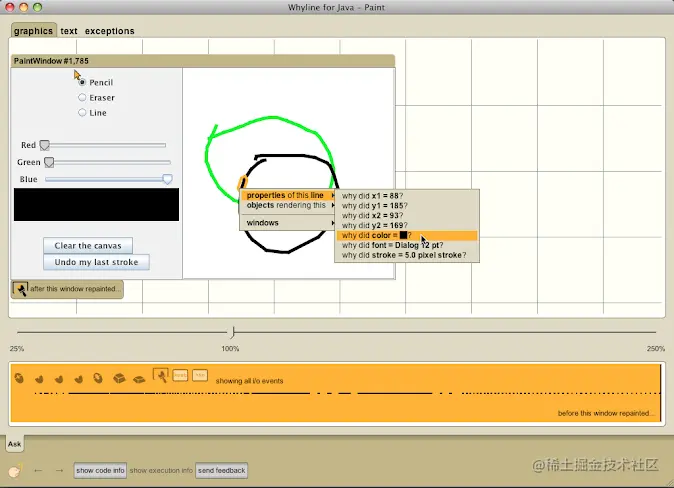Select the Pencil radio button
This screenshot has width=674, height=488.
[82, 82]
